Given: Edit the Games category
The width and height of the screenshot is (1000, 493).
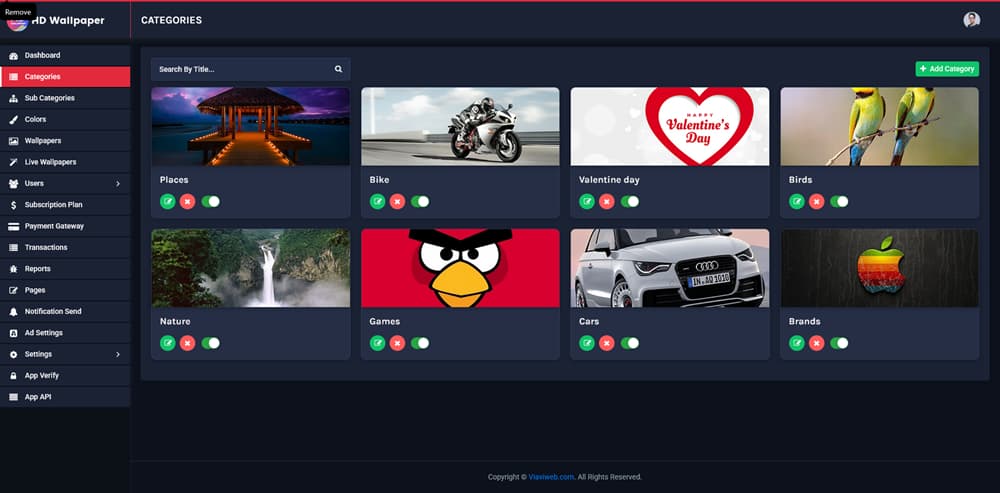Looking at the screenshot, I should 378,343.
